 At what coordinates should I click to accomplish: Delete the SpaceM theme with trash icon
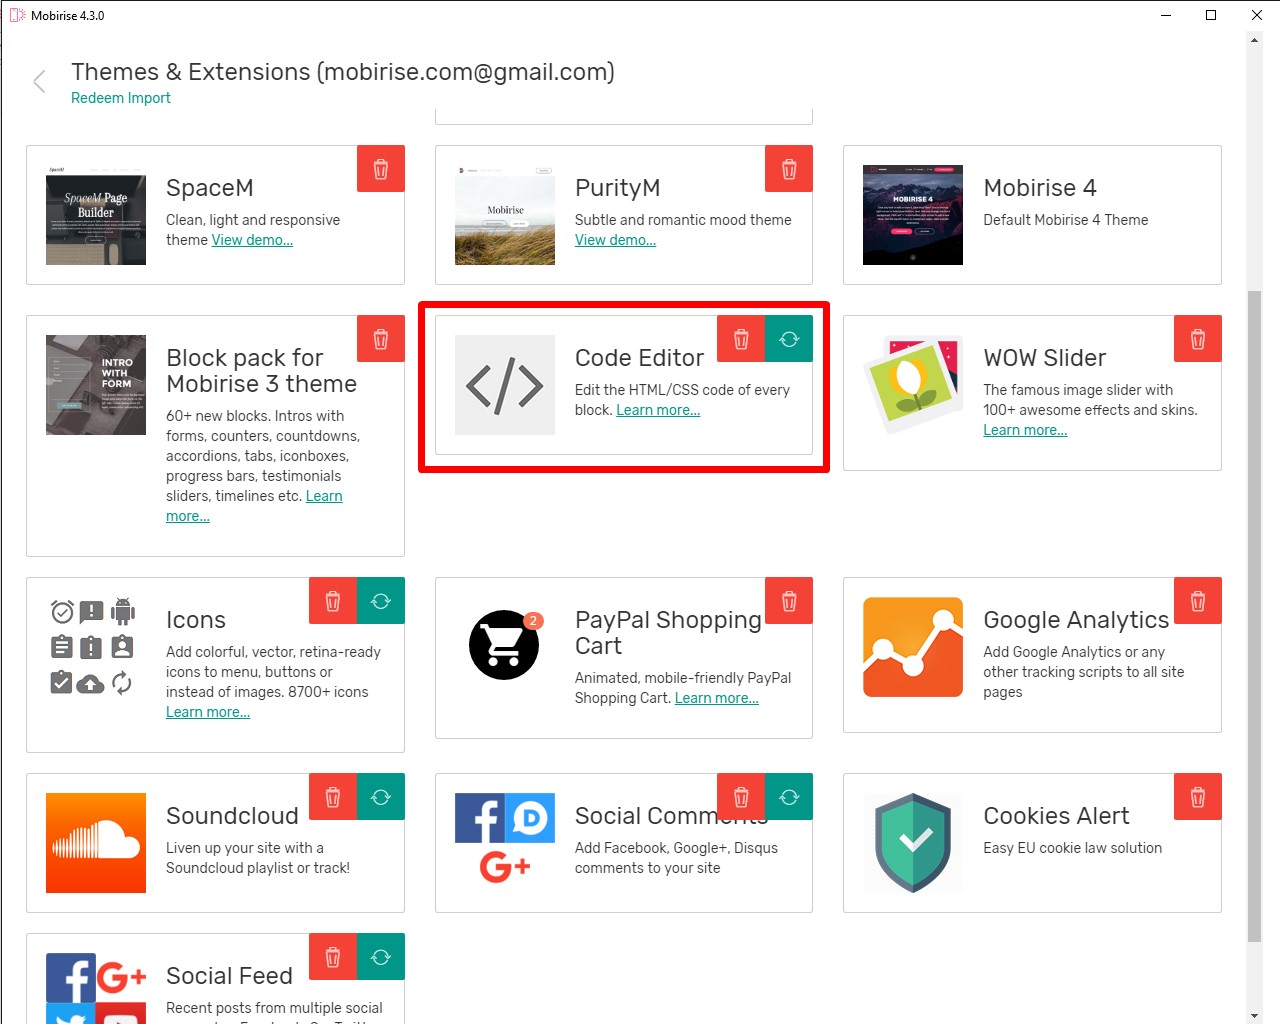(381, 169)
